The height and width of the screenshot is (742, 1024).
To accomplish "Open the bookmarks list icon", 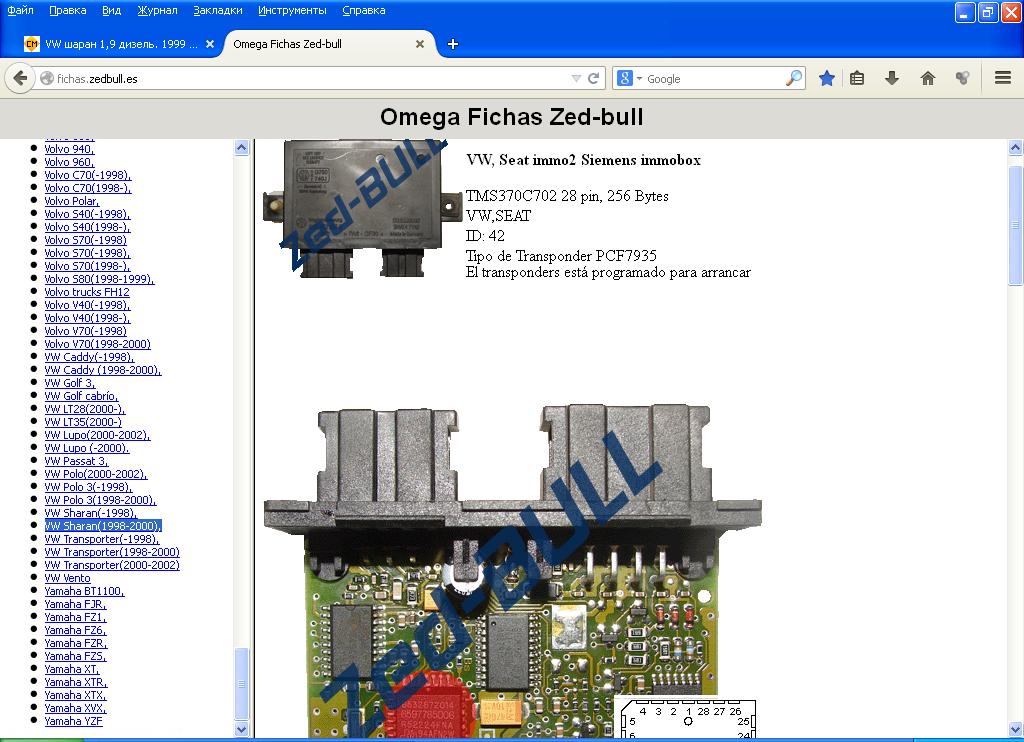I will [857, 78].
